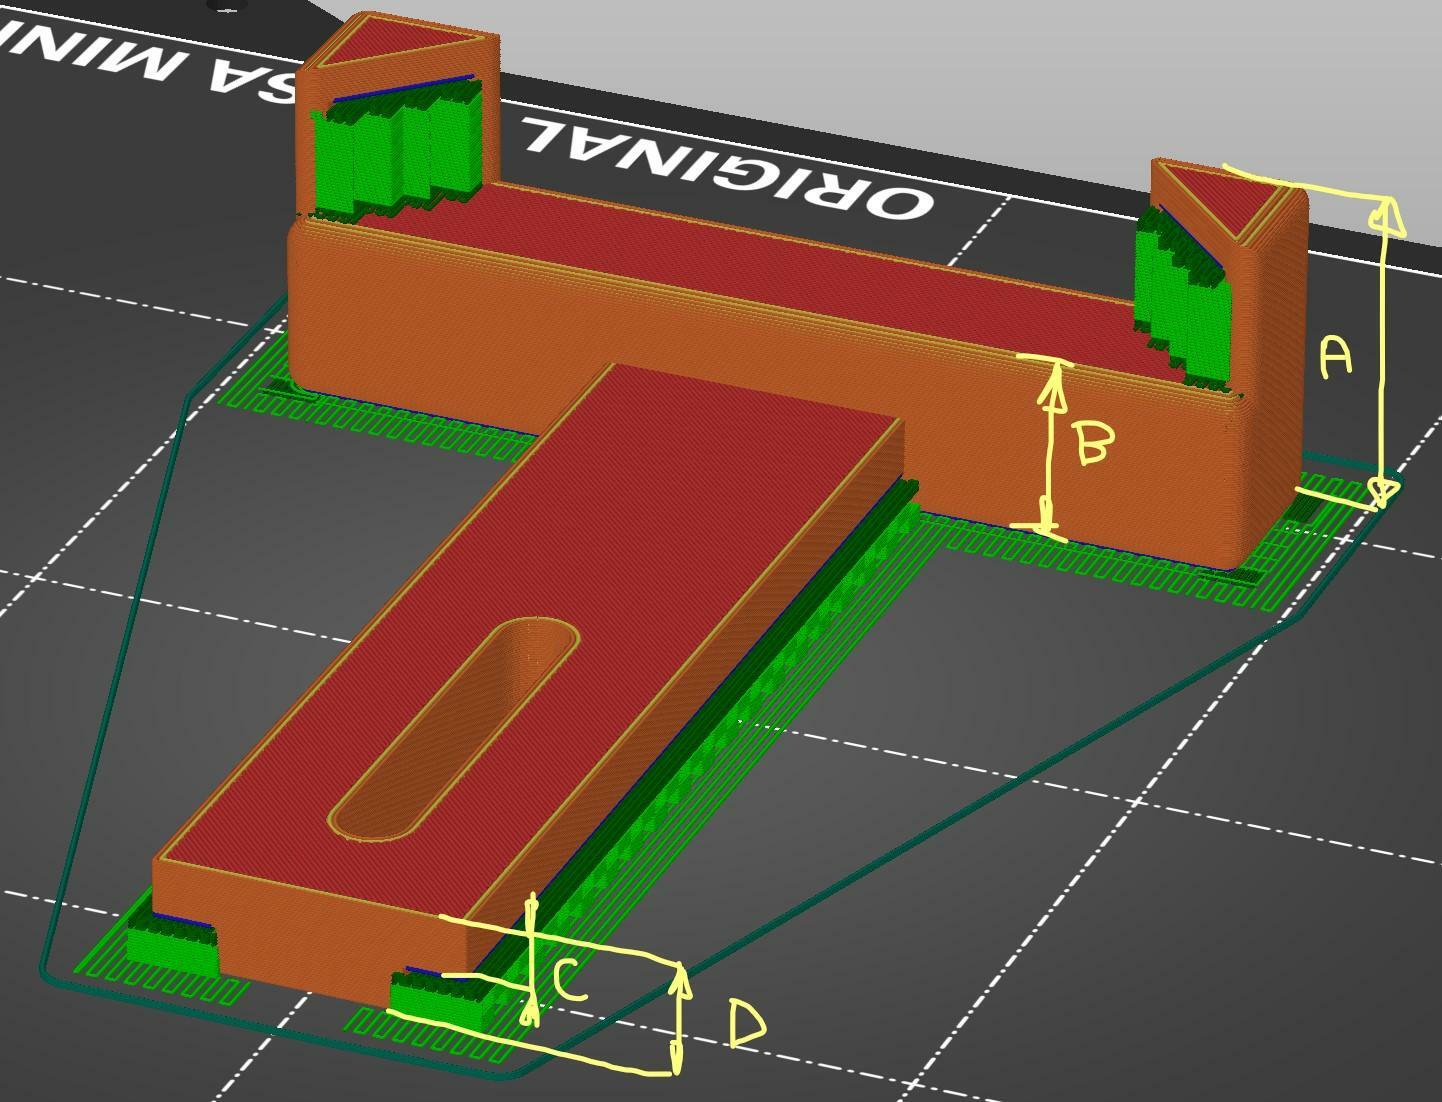Click the handwritten letter D annotation
Image resolution: width=1442 pixels, height=1102 pixels.
(x=746, y=1025)
